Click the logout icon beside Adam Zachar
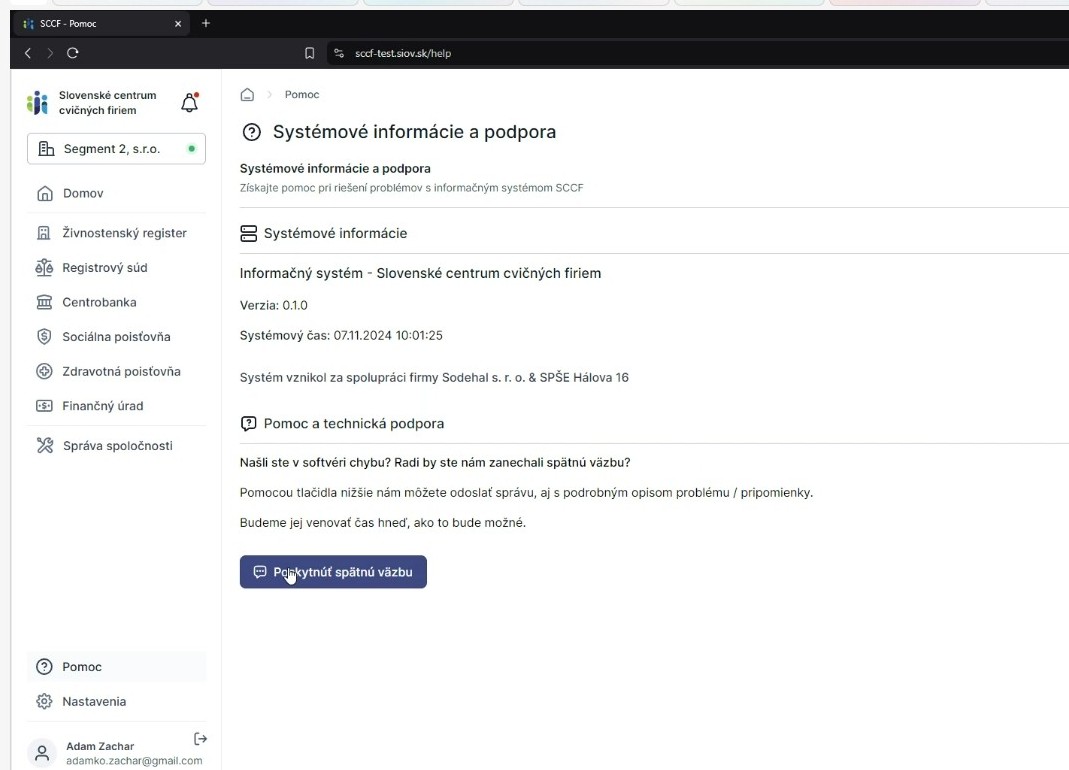Image resolution: width=1069 pixels, height=770 pixels. point(200,739)
